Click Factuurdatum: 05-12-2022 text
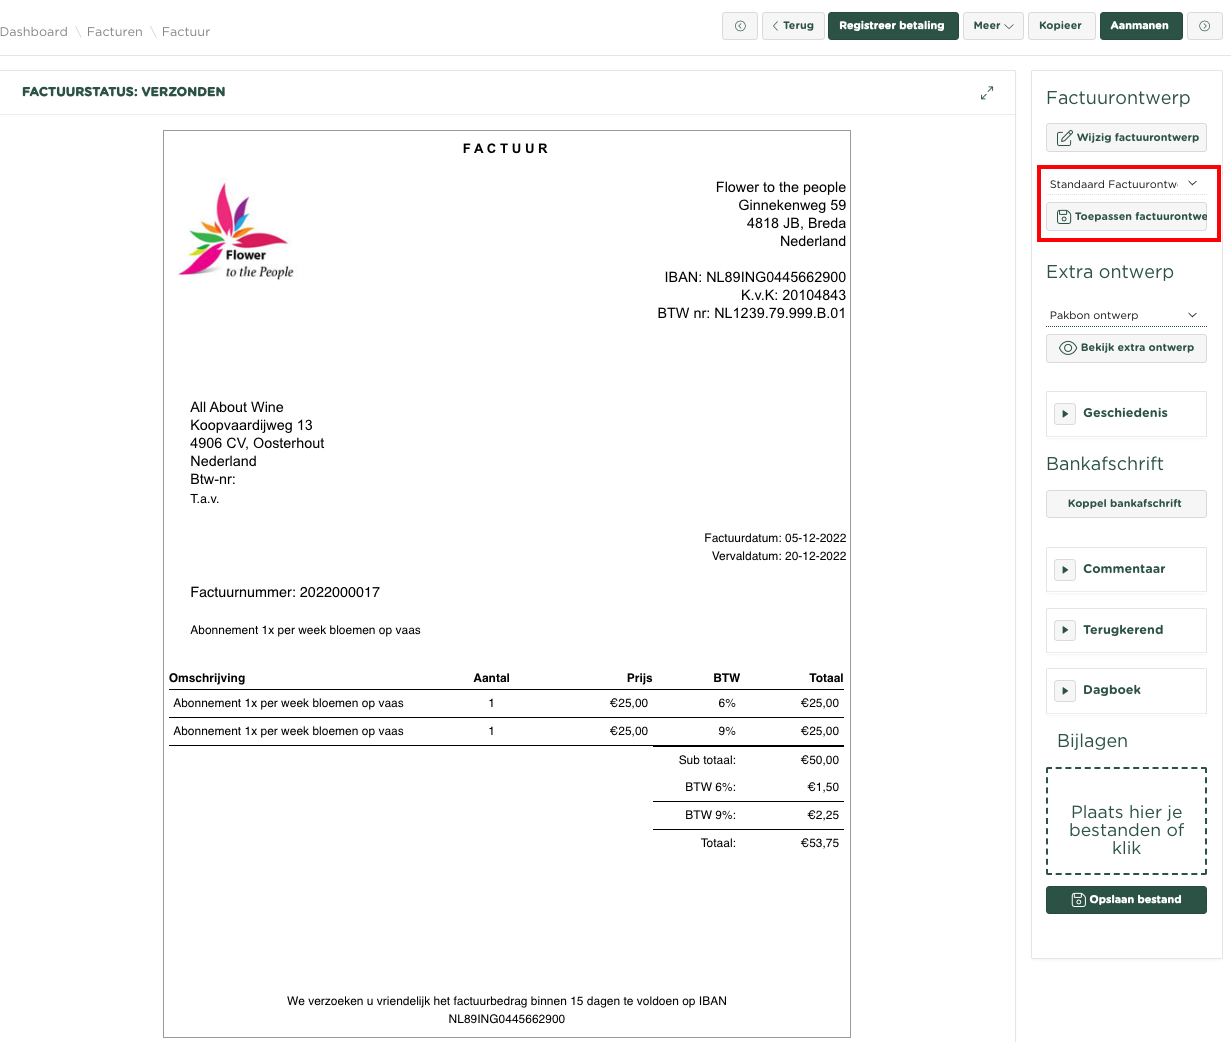Viewport: 1231px width, 1042px height. [775, 538]
